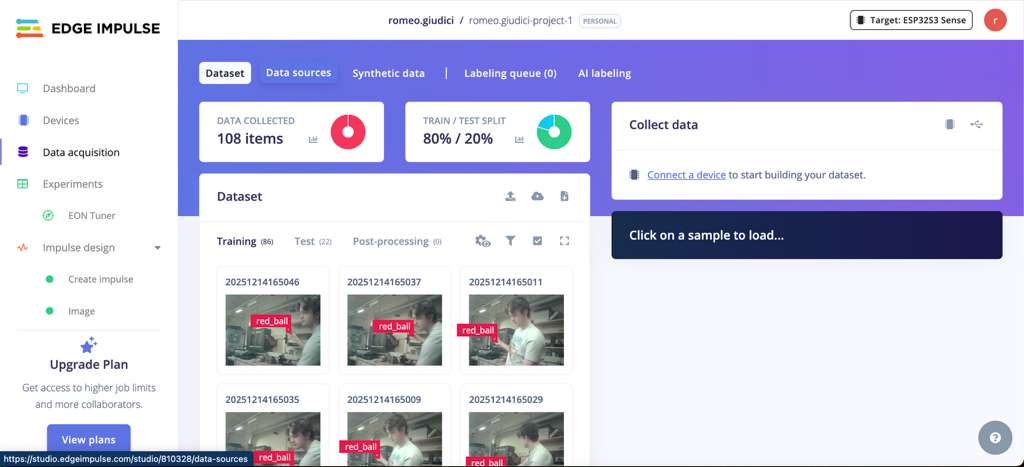
Task: Click the Connect a device link
Action: (686, 175)
